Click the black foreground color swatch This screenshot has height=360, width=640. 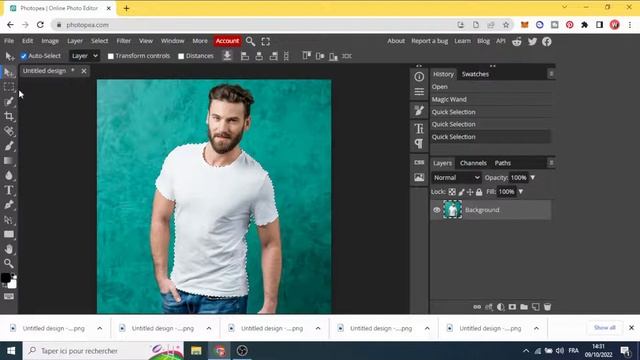(x=6, y=278)
